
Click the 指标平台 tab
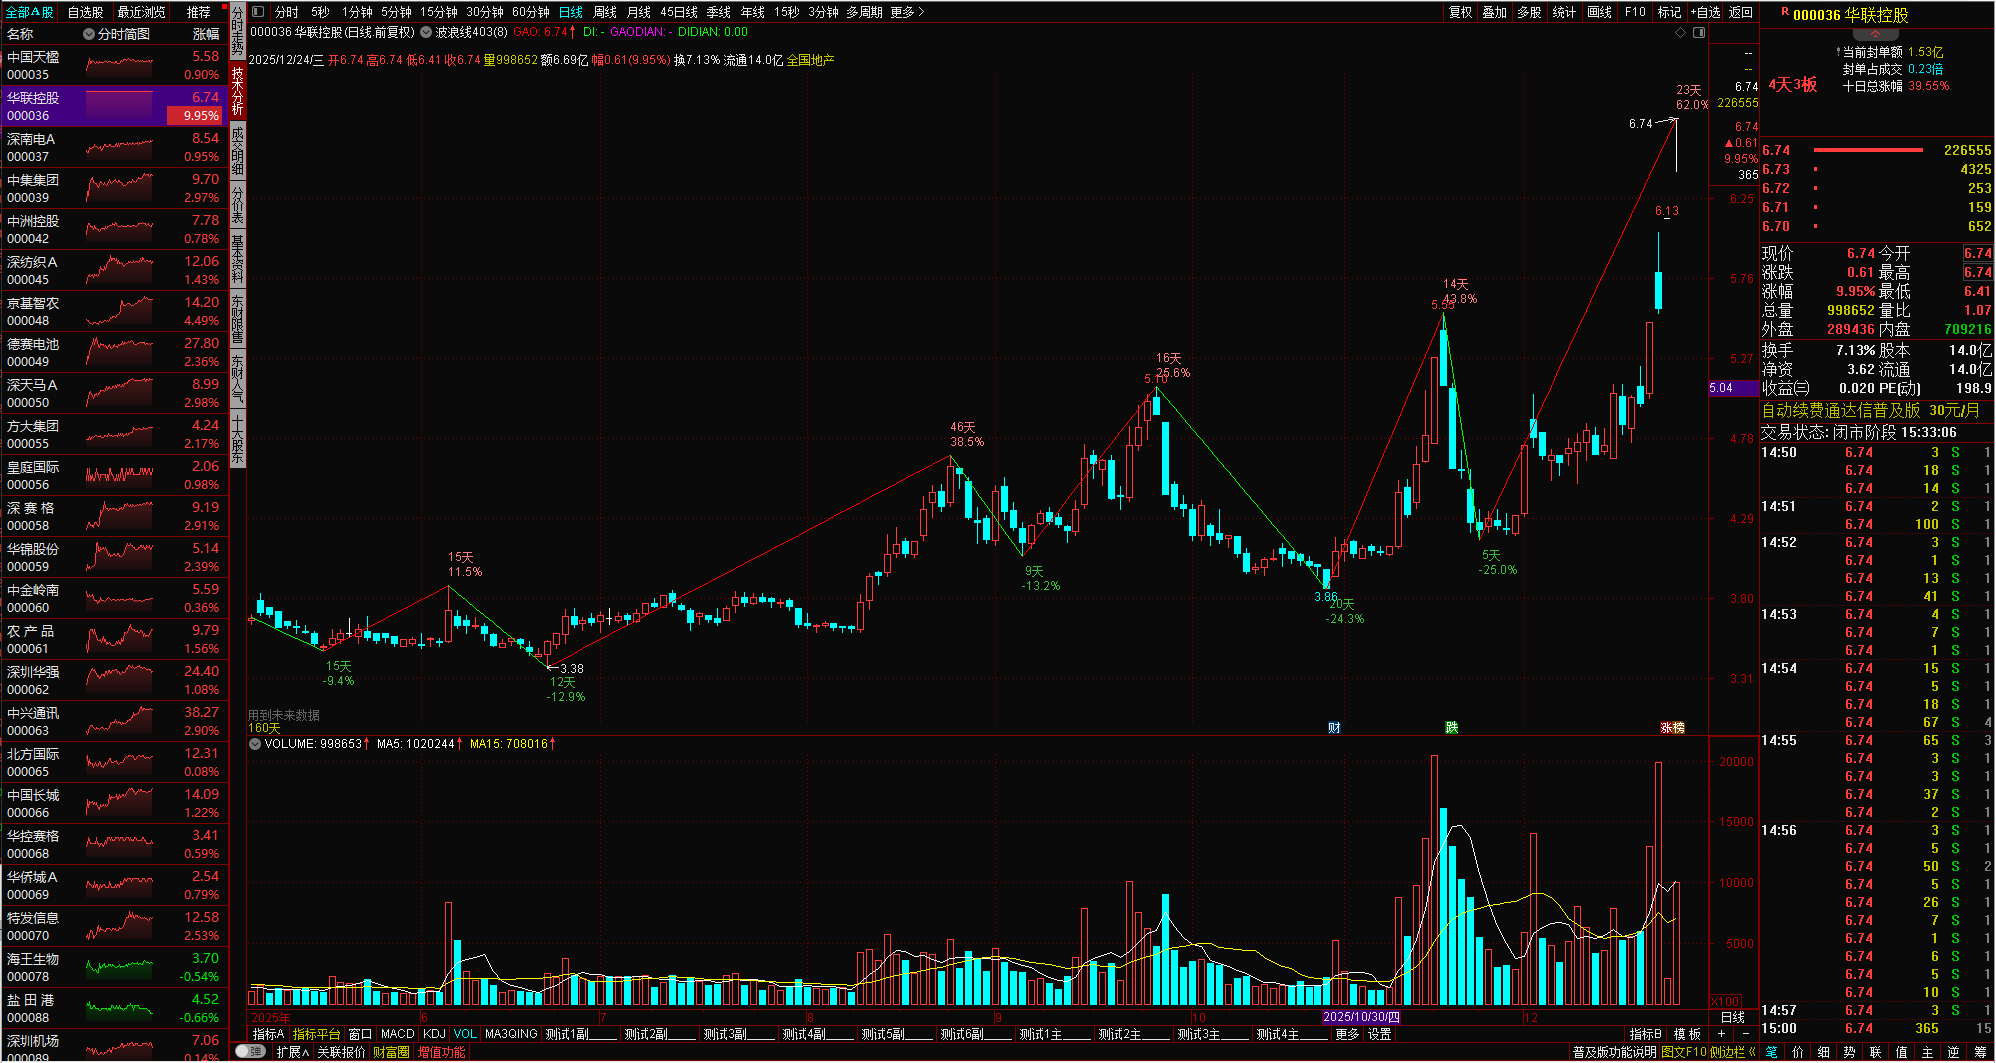pyautogui.click(x=317, y=1034)
